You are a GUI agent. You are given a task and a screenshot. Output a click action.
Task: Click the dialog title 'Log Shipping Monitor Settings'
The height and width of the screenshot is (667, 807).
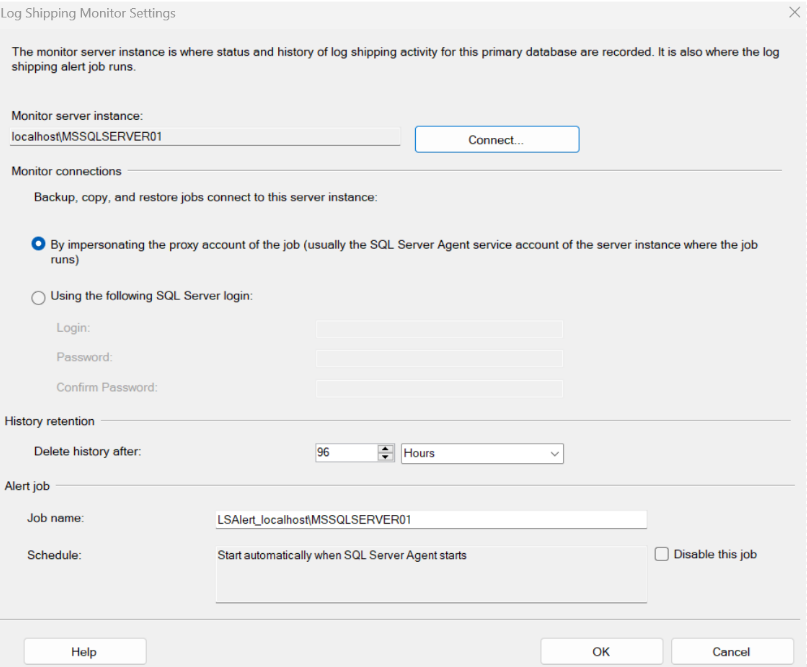pyautogui.click(x=90, y=13)
